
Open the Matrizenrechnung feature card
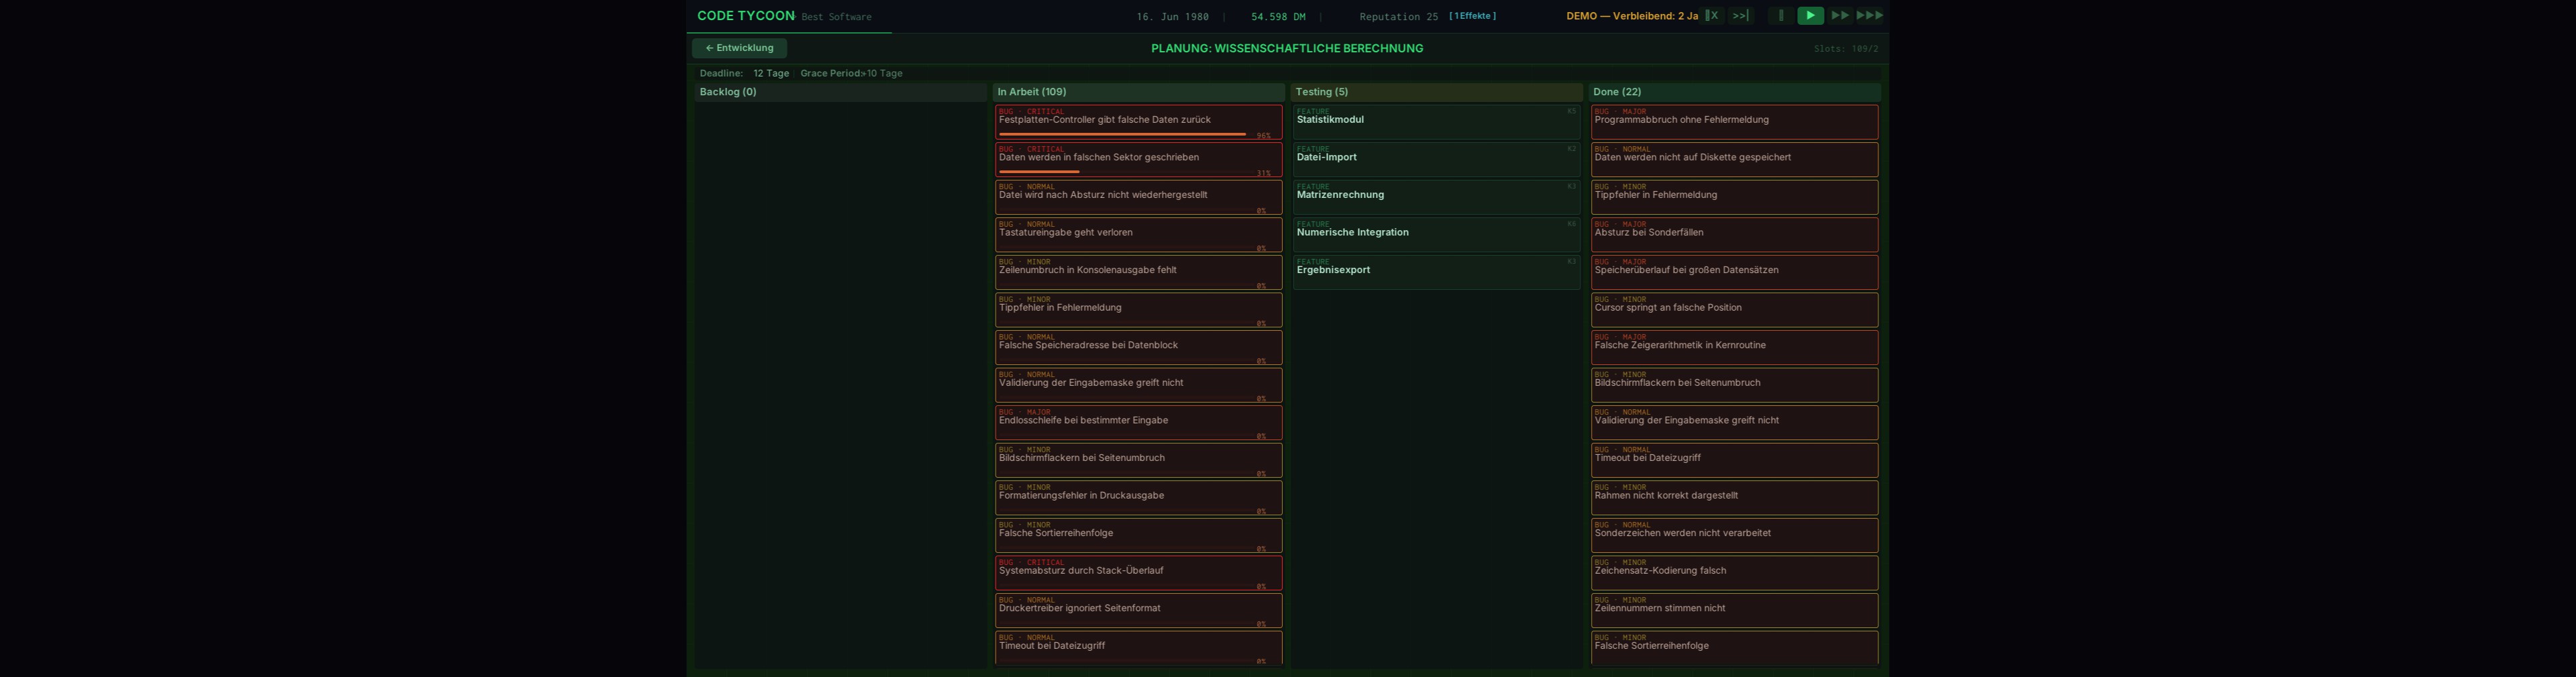point(1436,196)
